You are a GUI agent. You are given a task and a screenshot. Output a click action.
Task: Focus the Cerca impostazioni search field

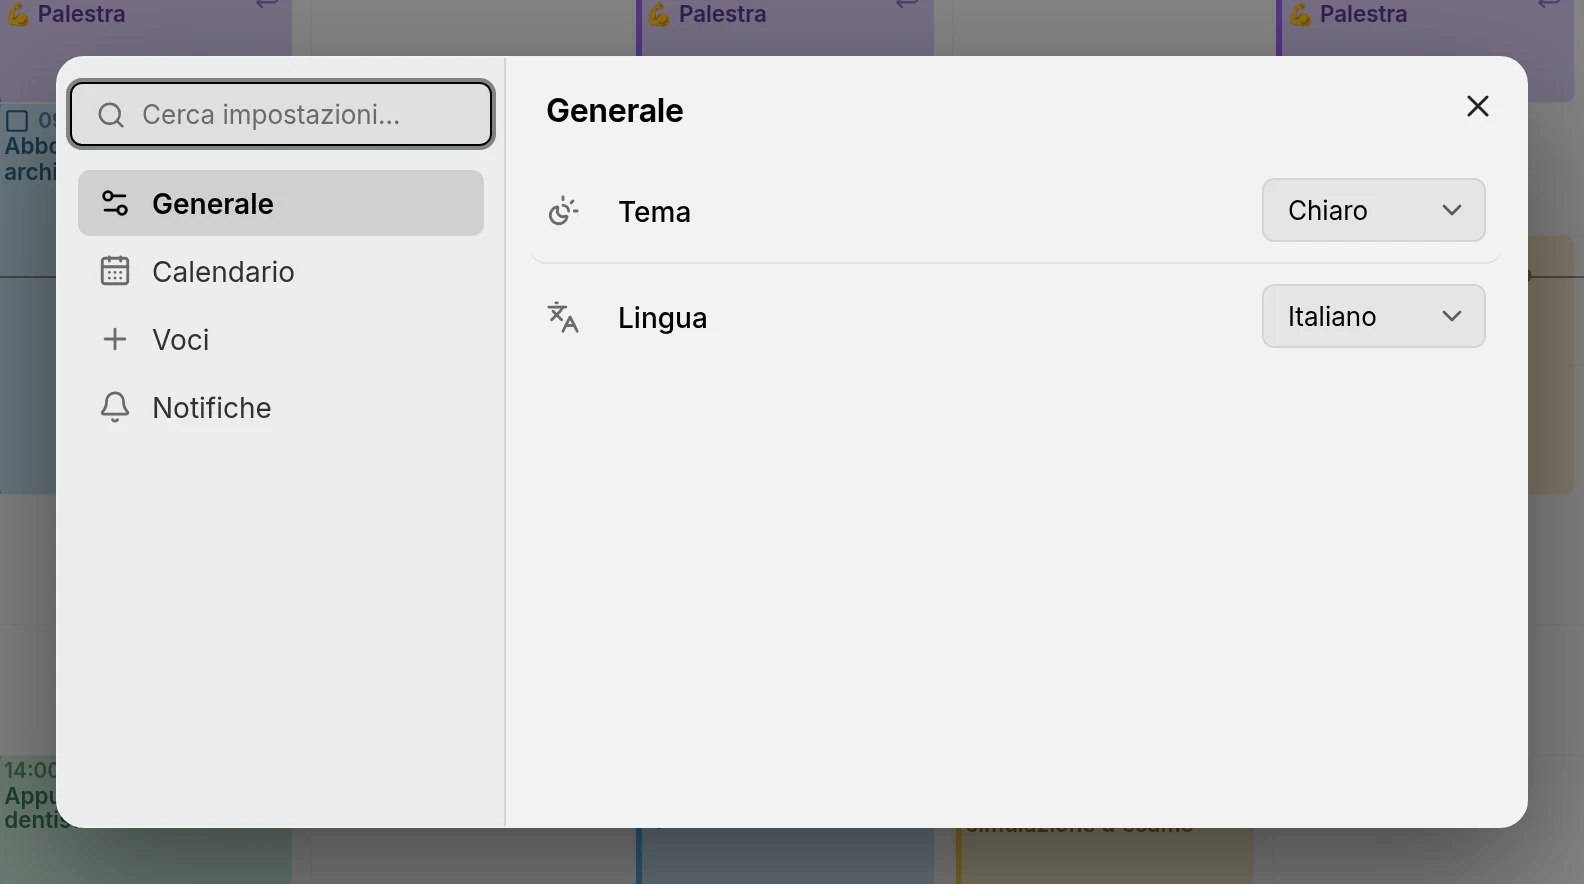[281, 115]
